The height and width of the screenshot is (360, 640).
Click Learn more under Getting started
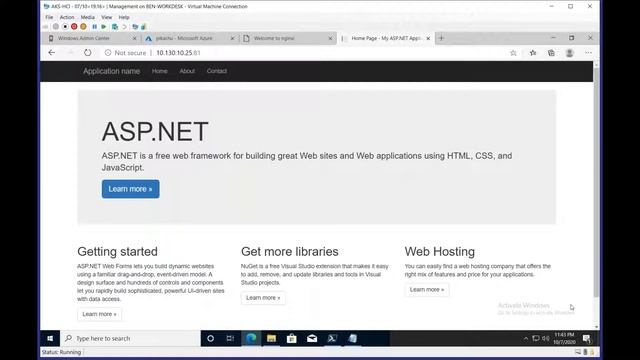point(99,314)
